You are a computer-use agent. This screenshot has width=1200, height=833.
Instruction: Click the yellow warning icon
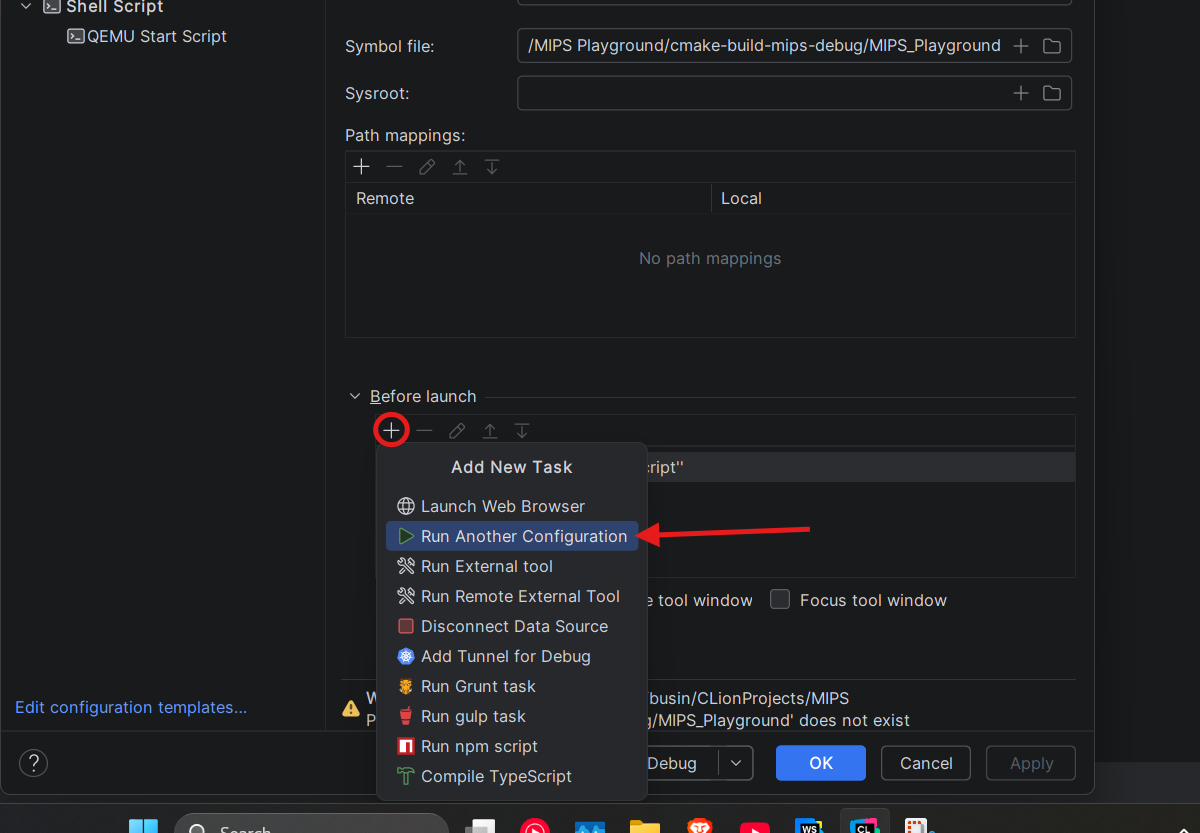coord(351,708)
